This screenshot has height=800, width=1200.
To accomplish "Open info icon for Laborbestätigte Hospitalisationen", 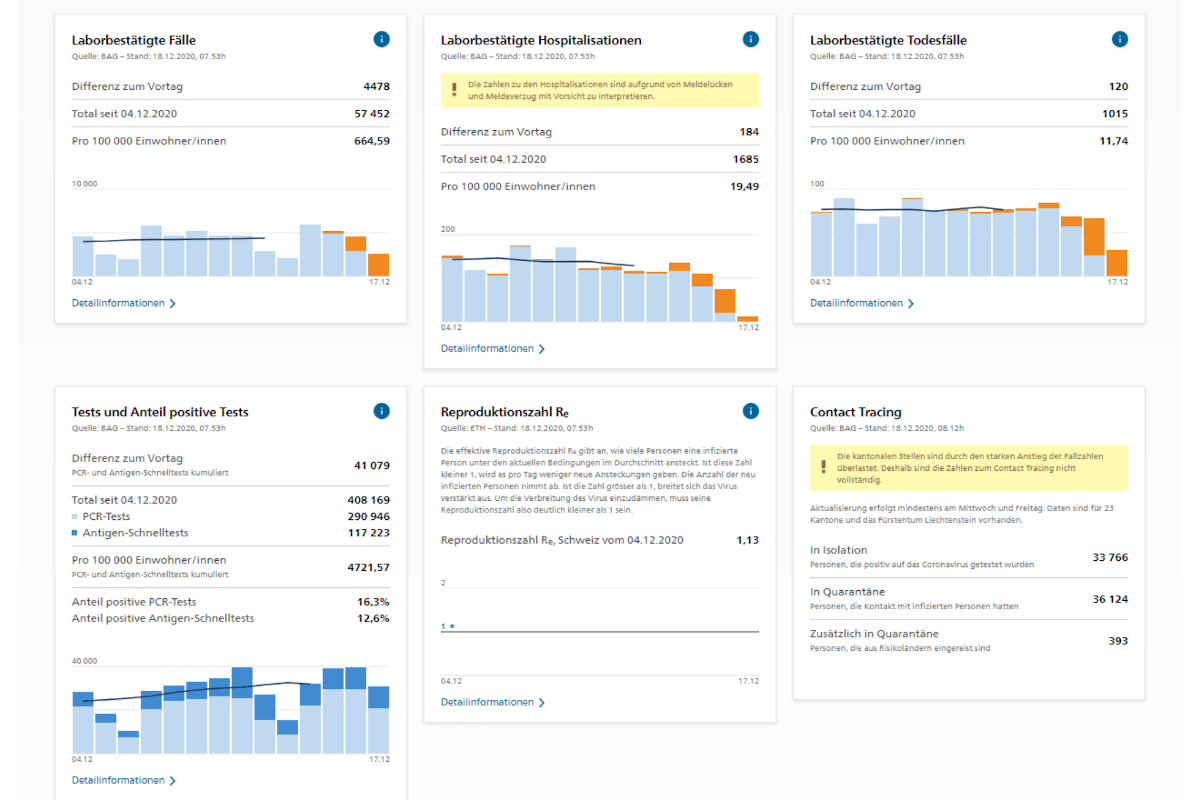I will click(751, 39).
